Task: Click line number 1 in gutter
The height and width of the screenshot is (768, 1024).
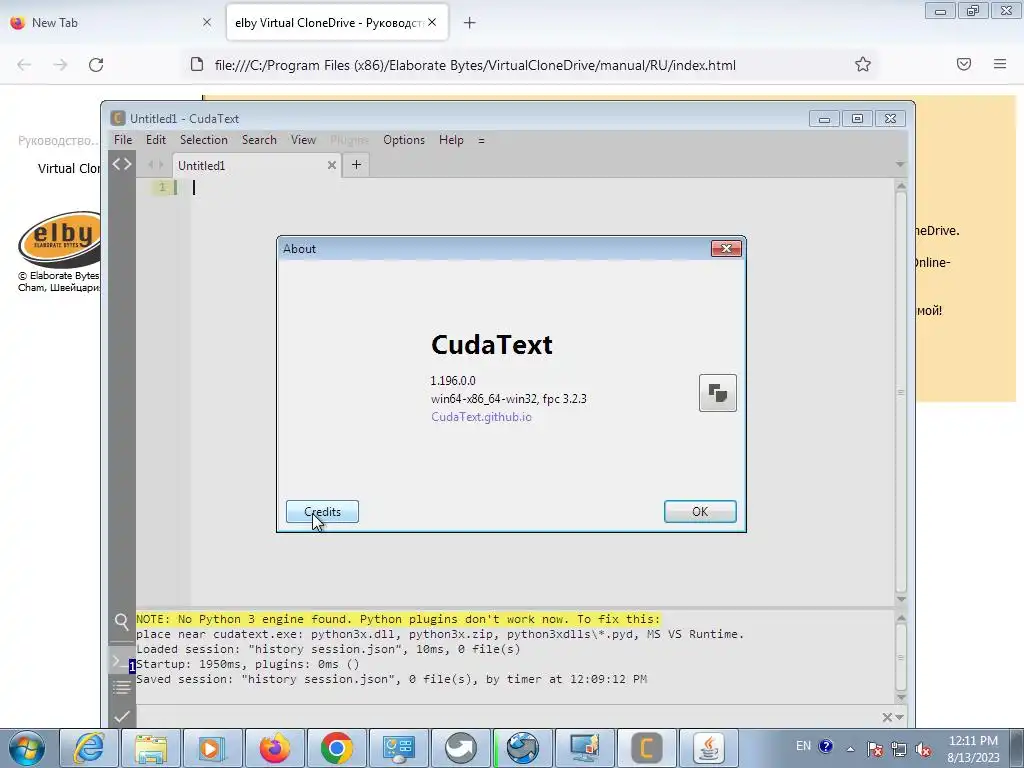Action: (x=162, y=187)
